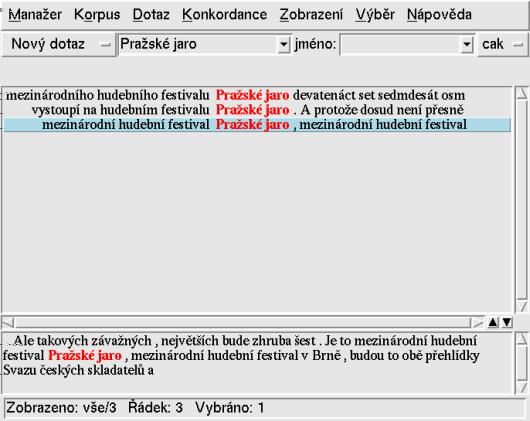Open the Manažer menu
The height and width of the screenshot is (421, 530).
click(x=35, y=15)
